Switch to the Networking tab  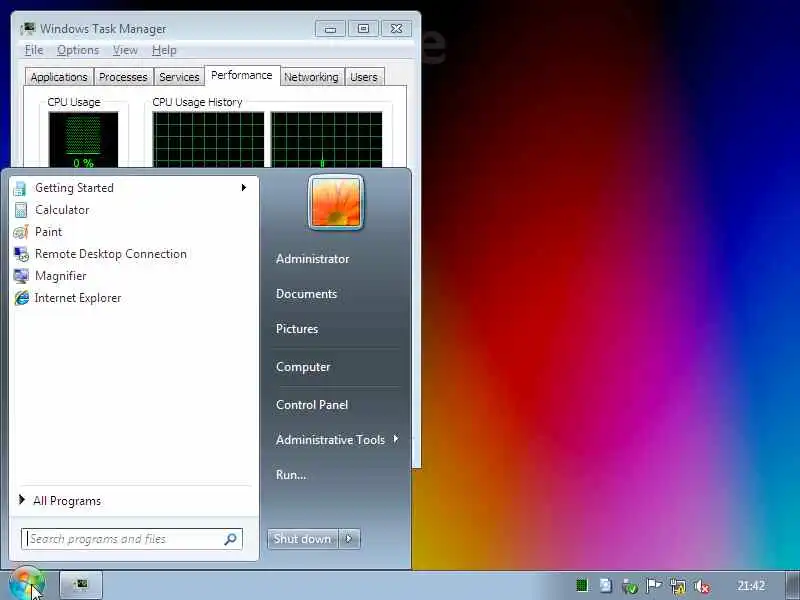(311, 77)
